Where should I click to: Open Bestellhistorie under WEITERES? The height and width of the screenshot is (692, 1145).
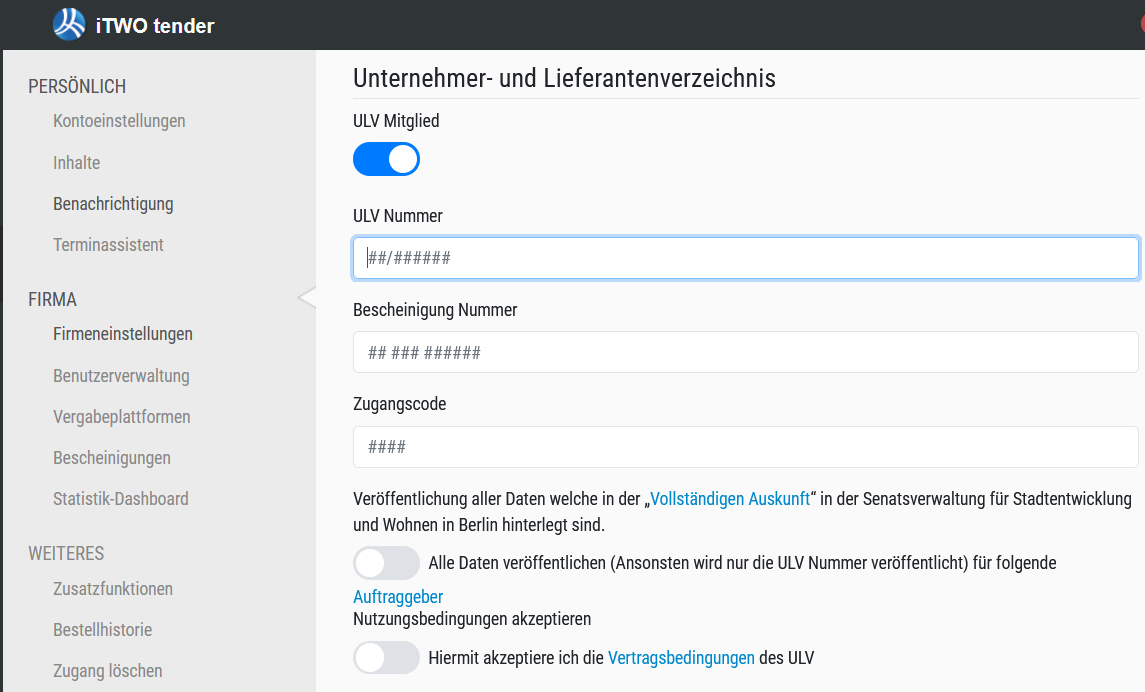point(102,630)
